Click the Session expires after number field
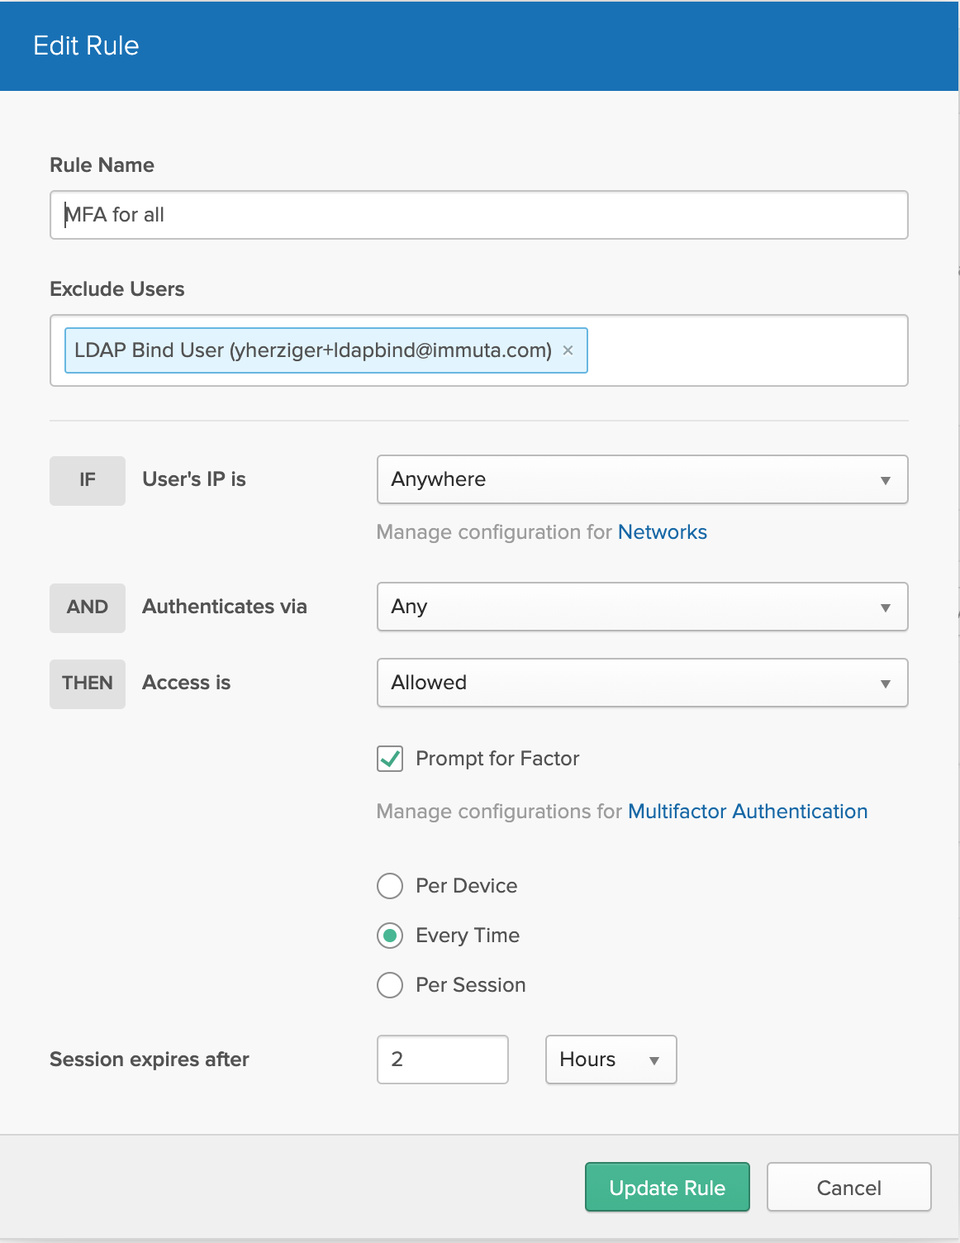Viewport: 960px width, 1243px height. (442, 1060)
